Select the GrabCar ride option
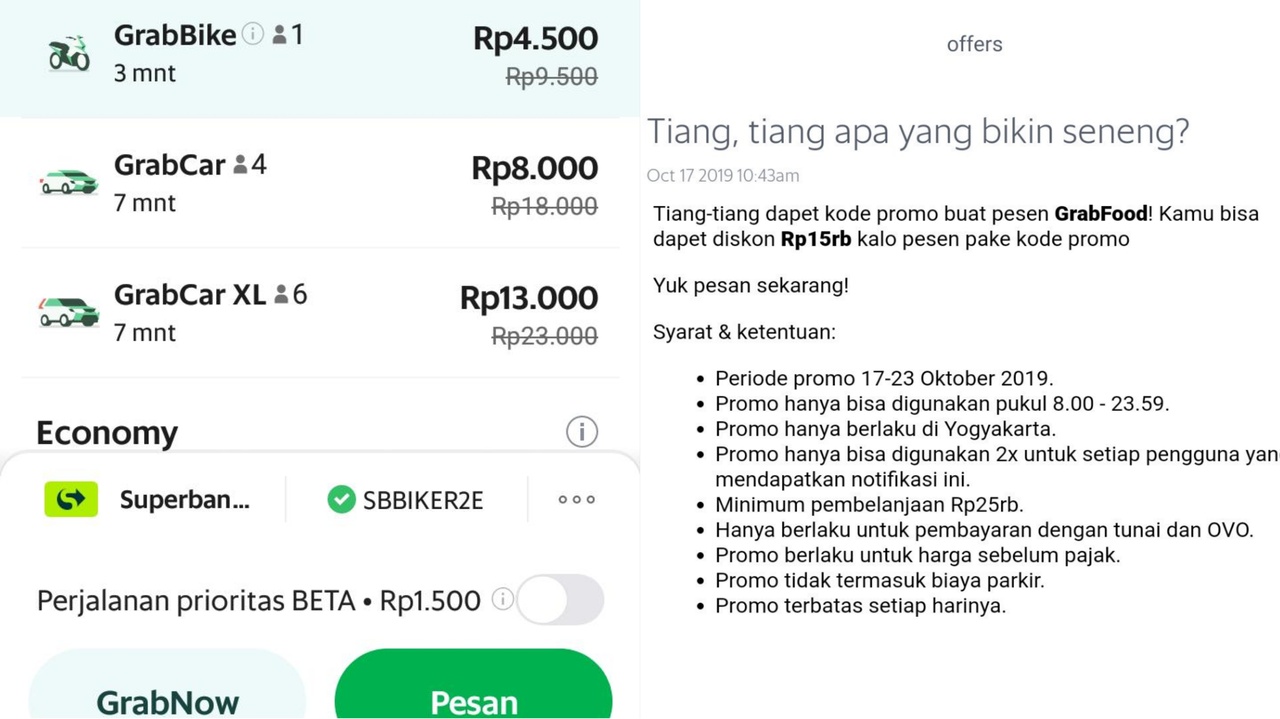1280x719 pixels. click(x=320, y=183)
